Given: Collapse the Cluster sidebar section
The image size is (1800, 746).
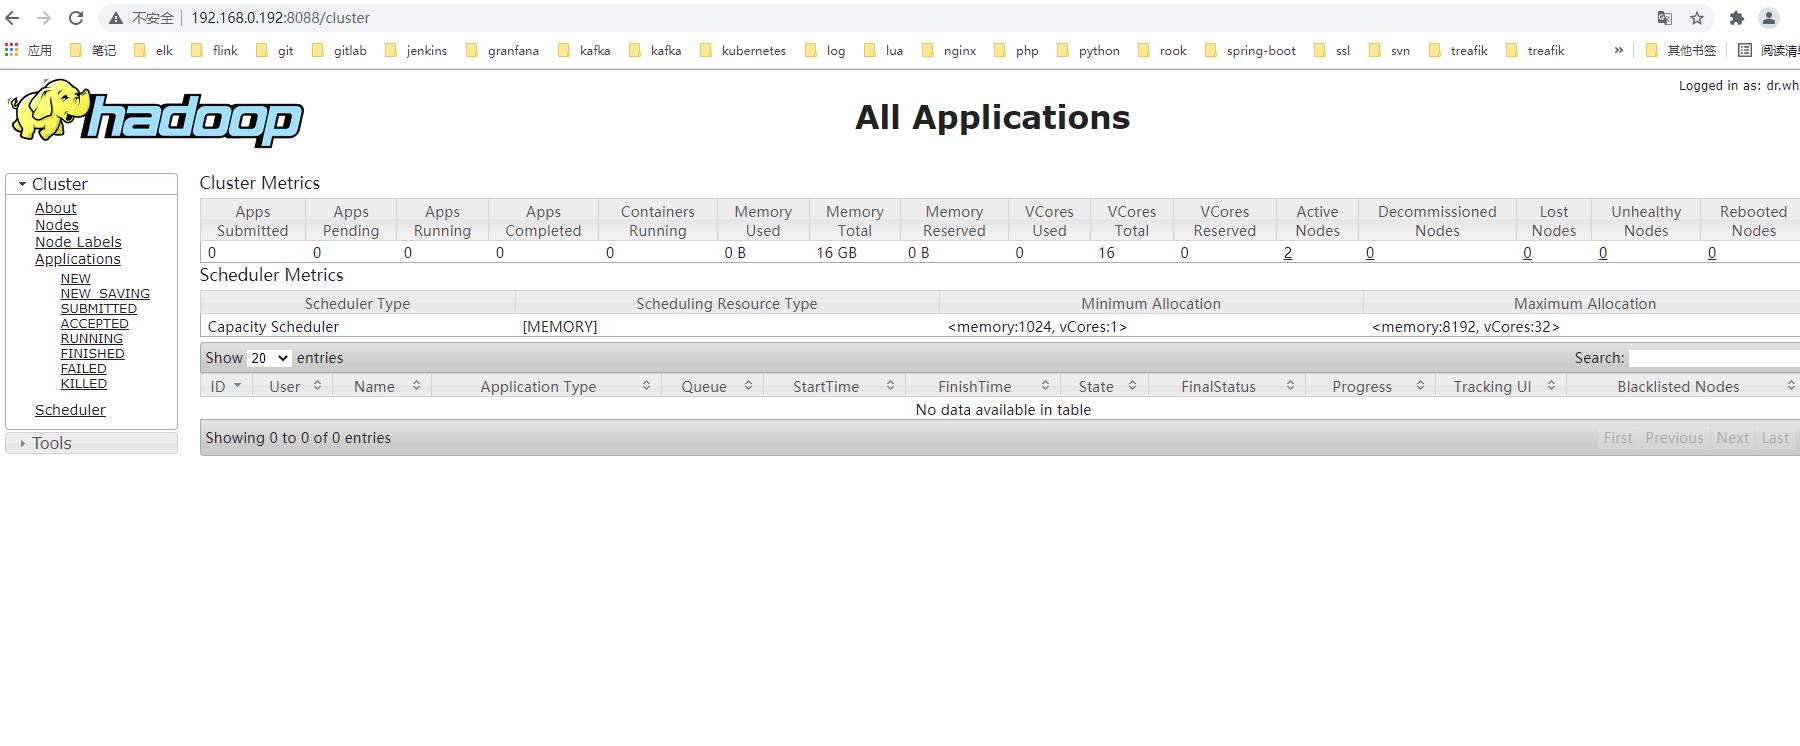Looking at the screenshot, I should [91, 184].
